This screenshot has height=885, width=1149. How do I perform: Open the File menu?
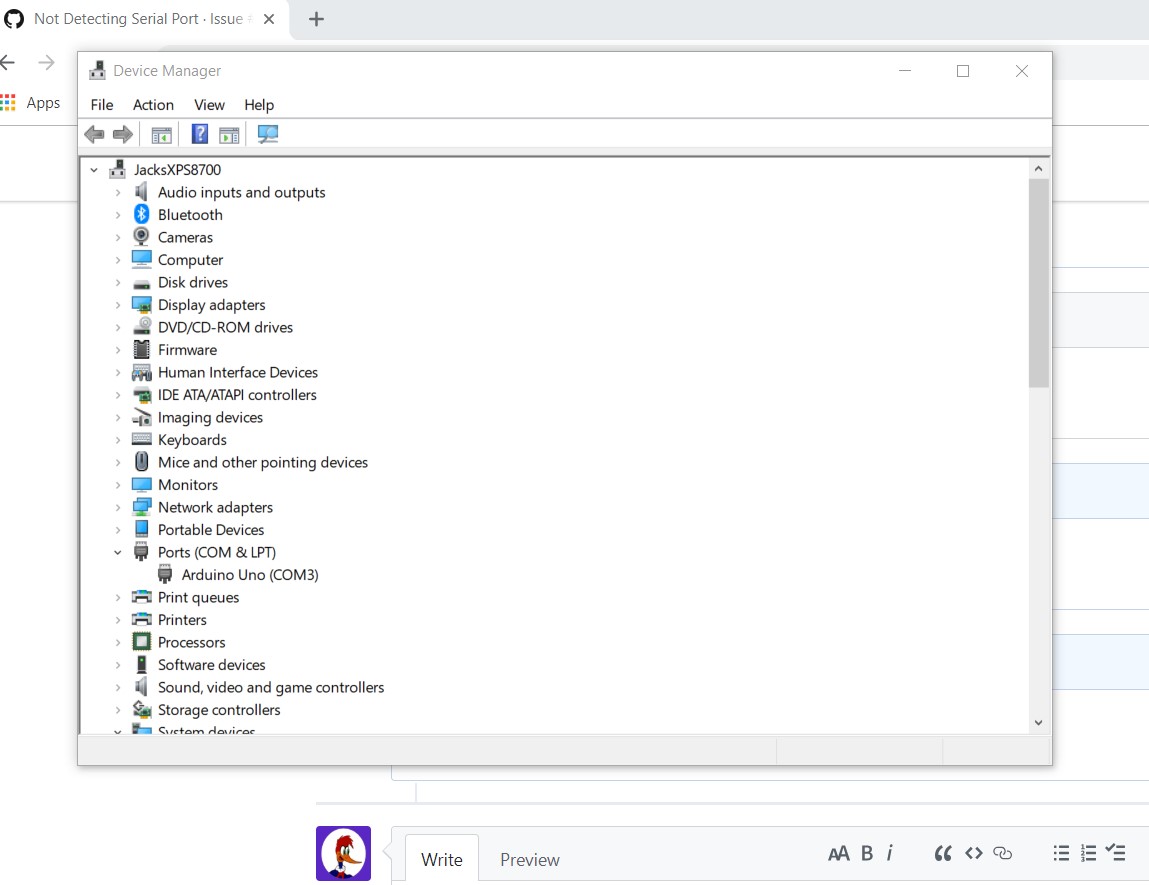click(x=102, y=105)
